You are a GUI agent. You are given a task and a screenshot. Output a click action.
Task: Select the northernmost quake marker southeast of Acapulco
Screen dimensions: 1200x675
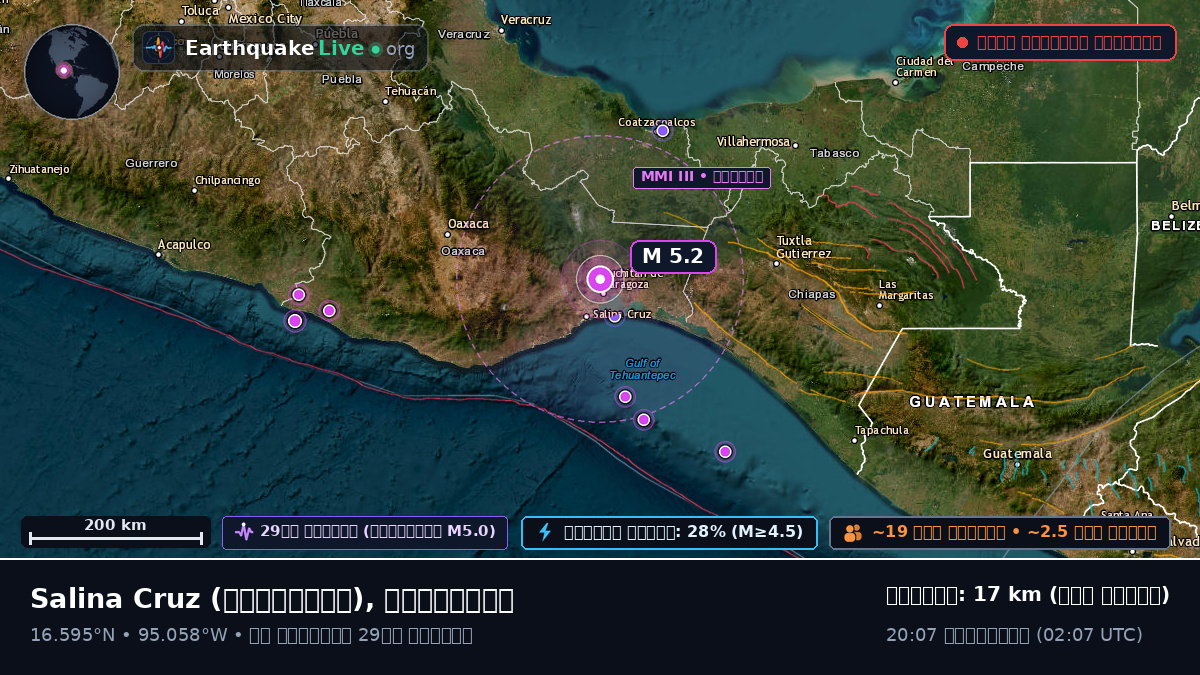[x=298, y=295]
